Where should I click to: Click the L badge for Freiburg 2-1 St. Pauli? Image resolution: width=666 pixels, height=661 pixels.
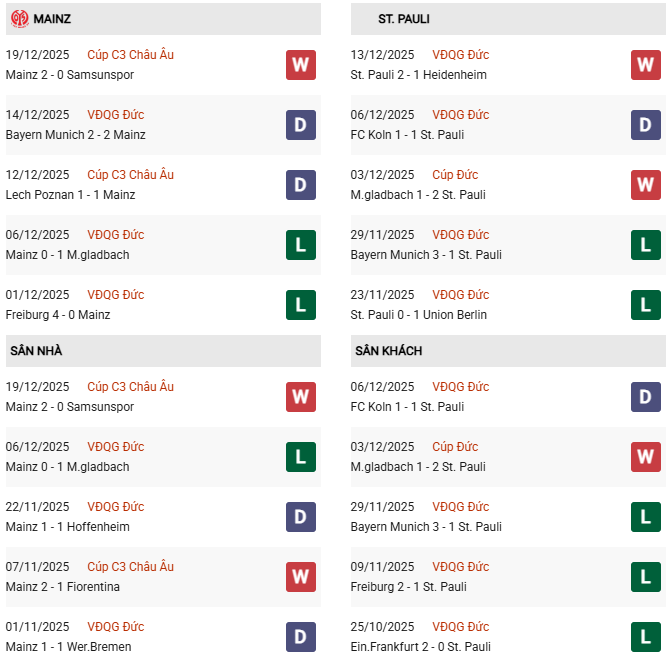pos(646,577)
